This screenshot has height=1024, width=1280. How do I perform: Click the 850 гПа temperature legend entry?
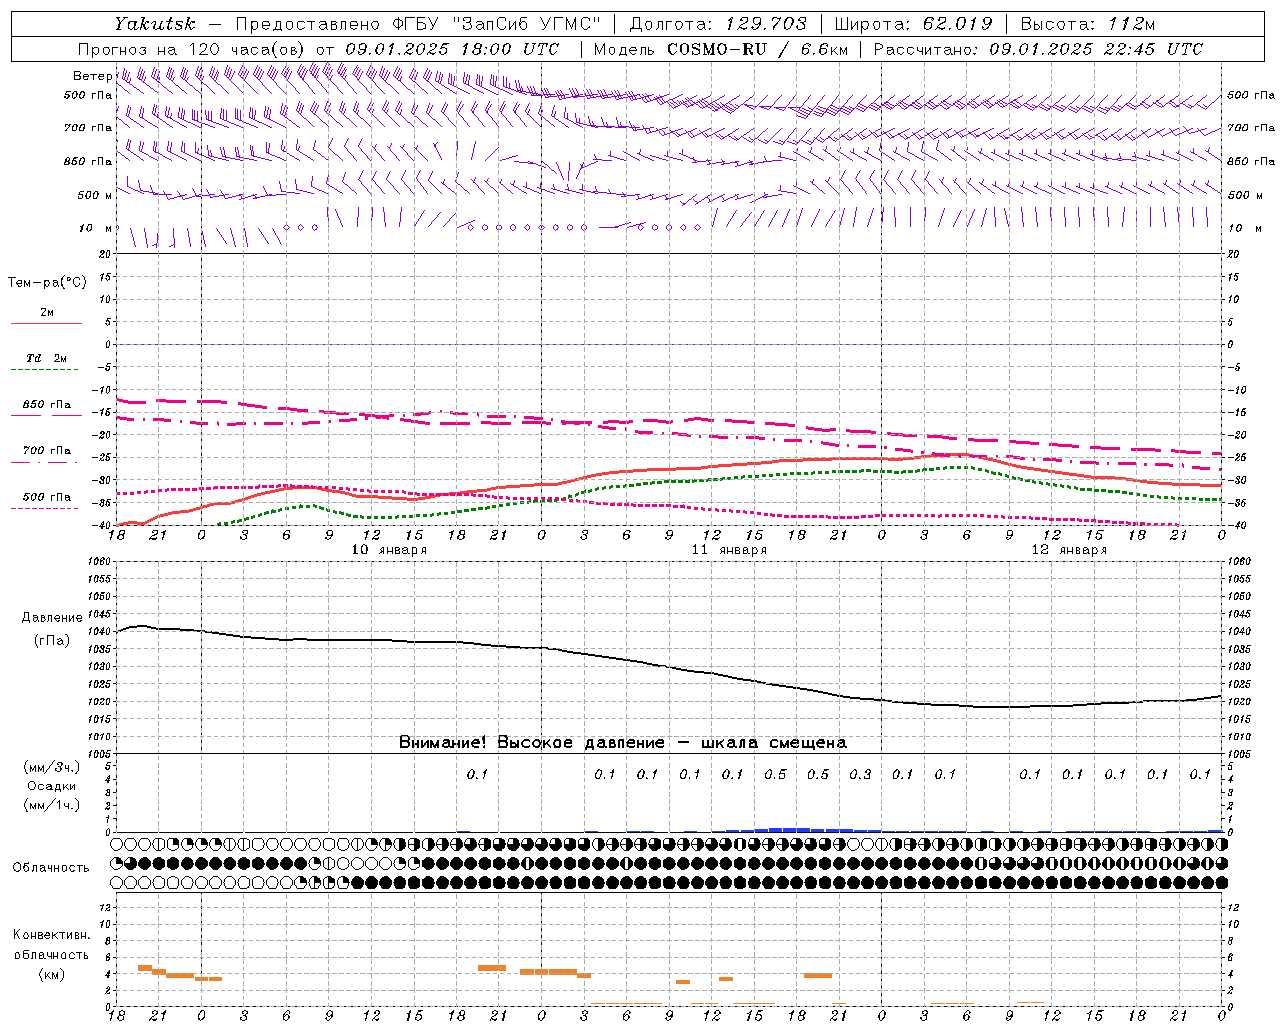coord(46,405)
